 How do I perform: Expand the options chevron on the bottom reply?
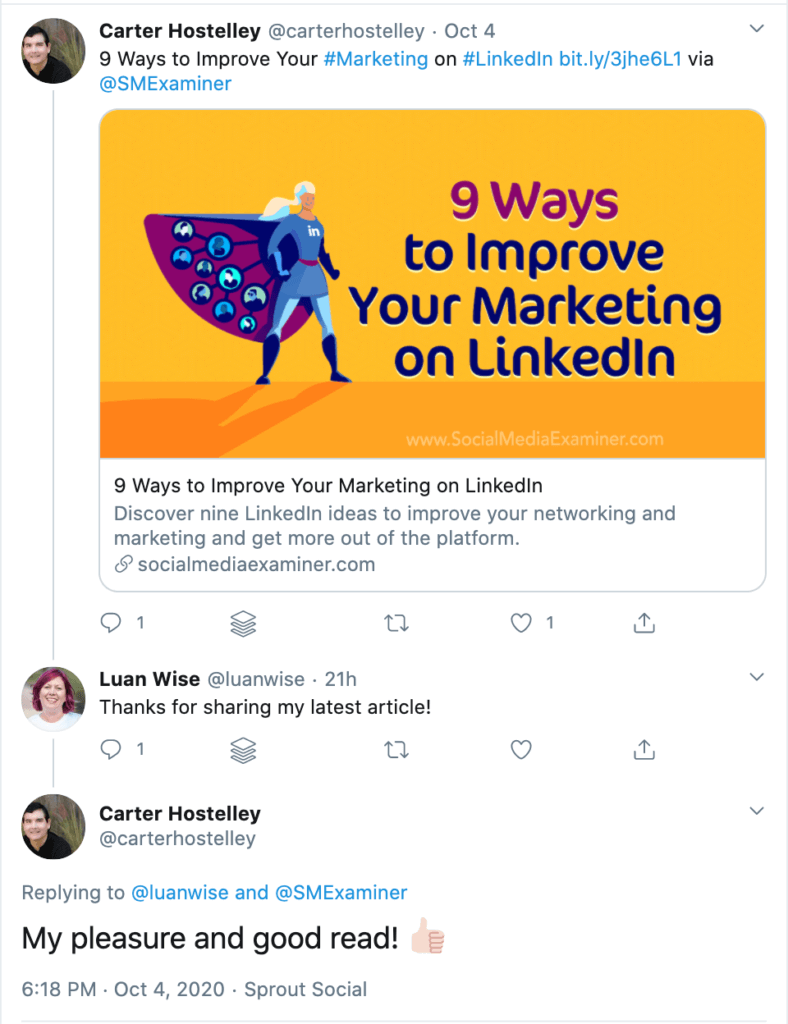coord(757,809)
